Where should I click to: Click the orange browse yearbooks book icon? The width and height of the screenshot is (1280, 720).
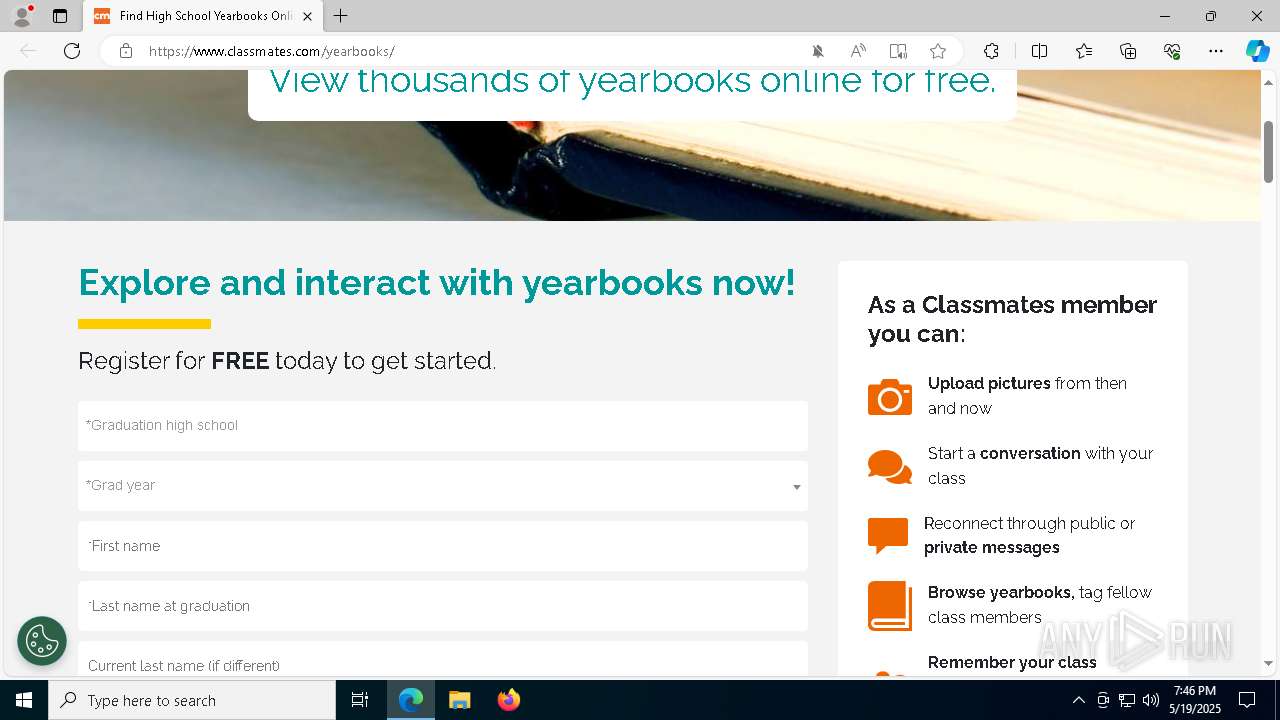(889, 606)
